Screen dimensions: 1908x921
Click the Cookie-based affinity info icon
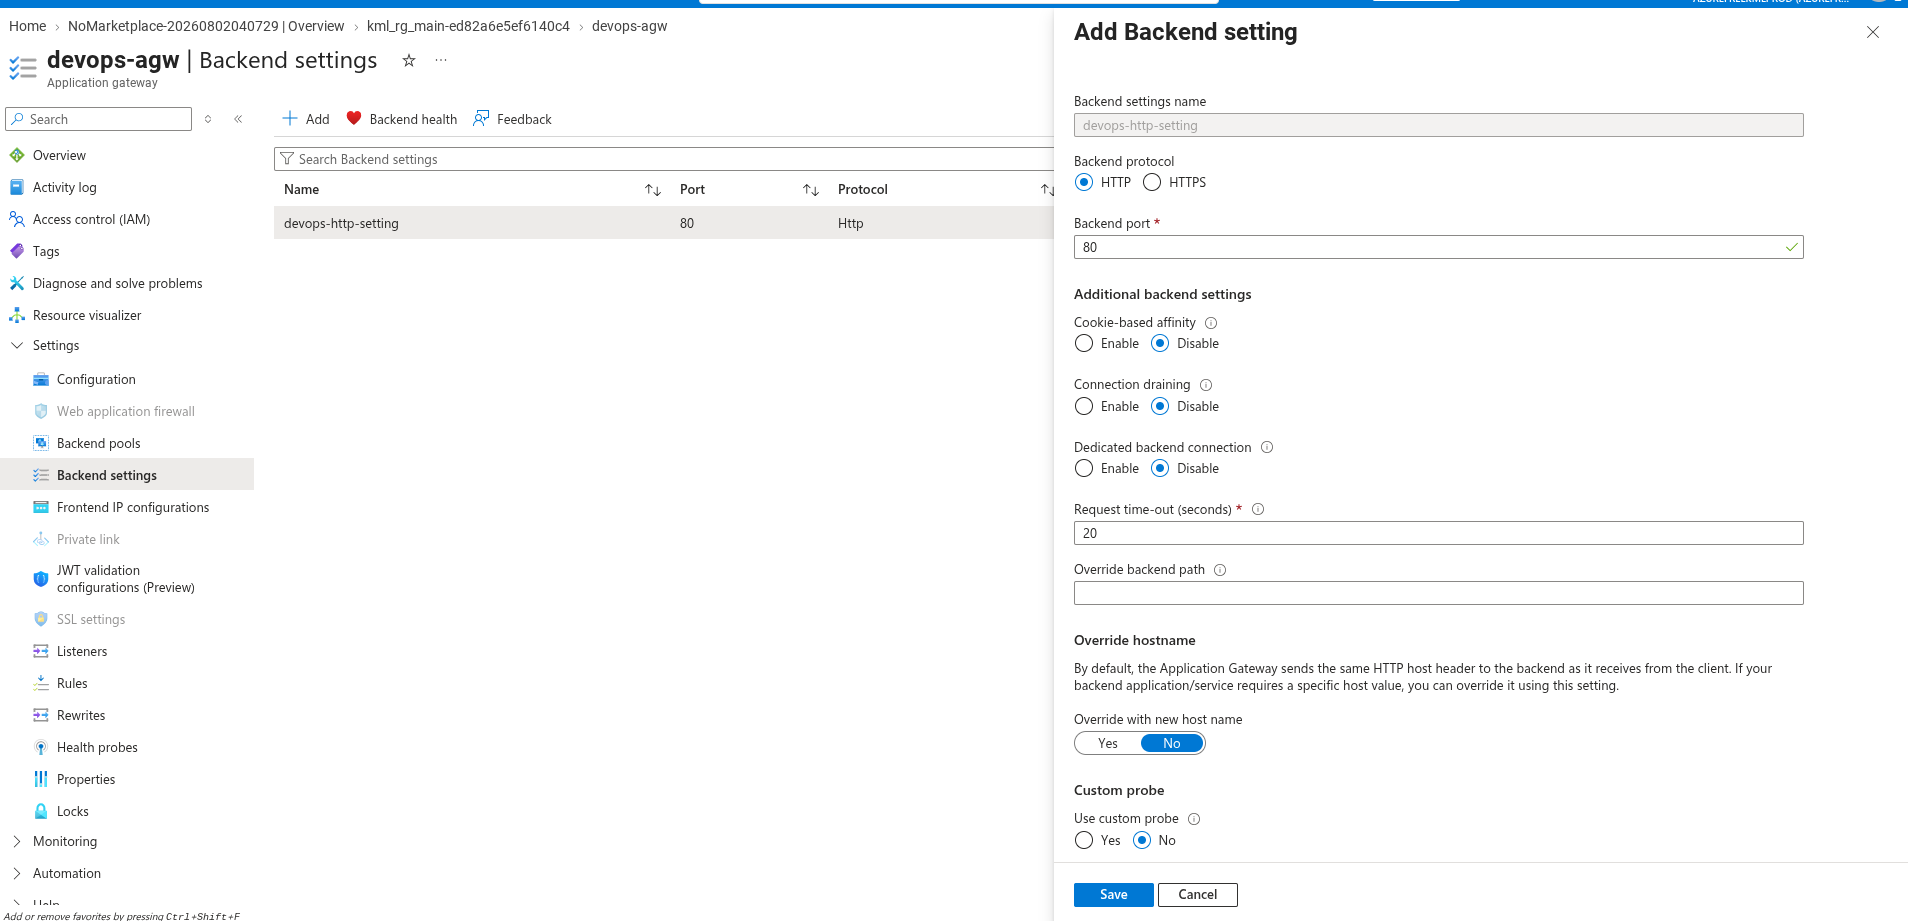[1211, 323]
